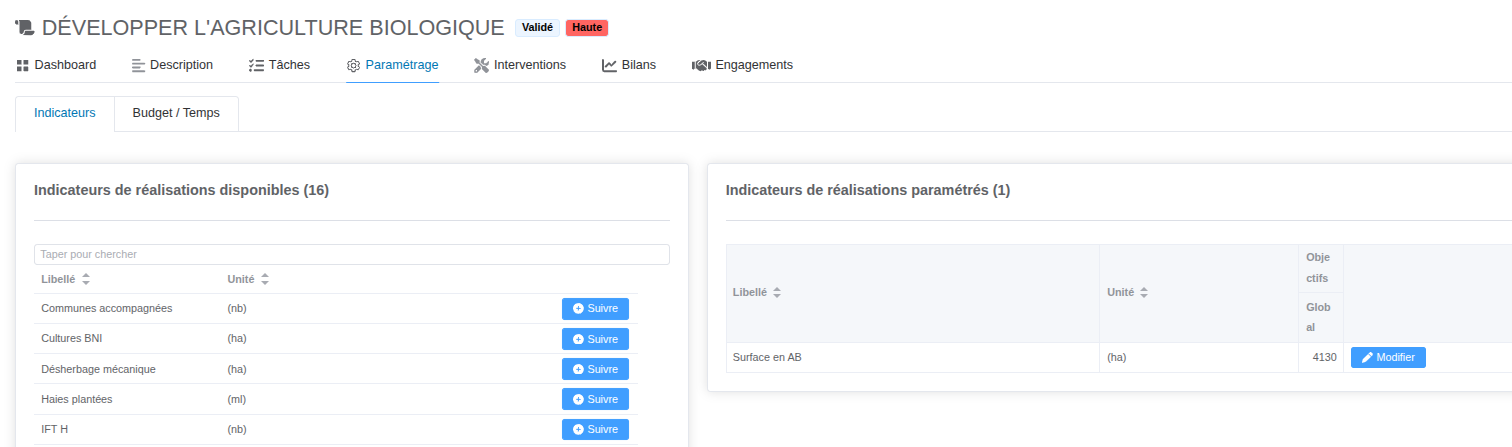Sort configured indicators by Libellé
1512x447 pixels.
click(x=757, y=293)
